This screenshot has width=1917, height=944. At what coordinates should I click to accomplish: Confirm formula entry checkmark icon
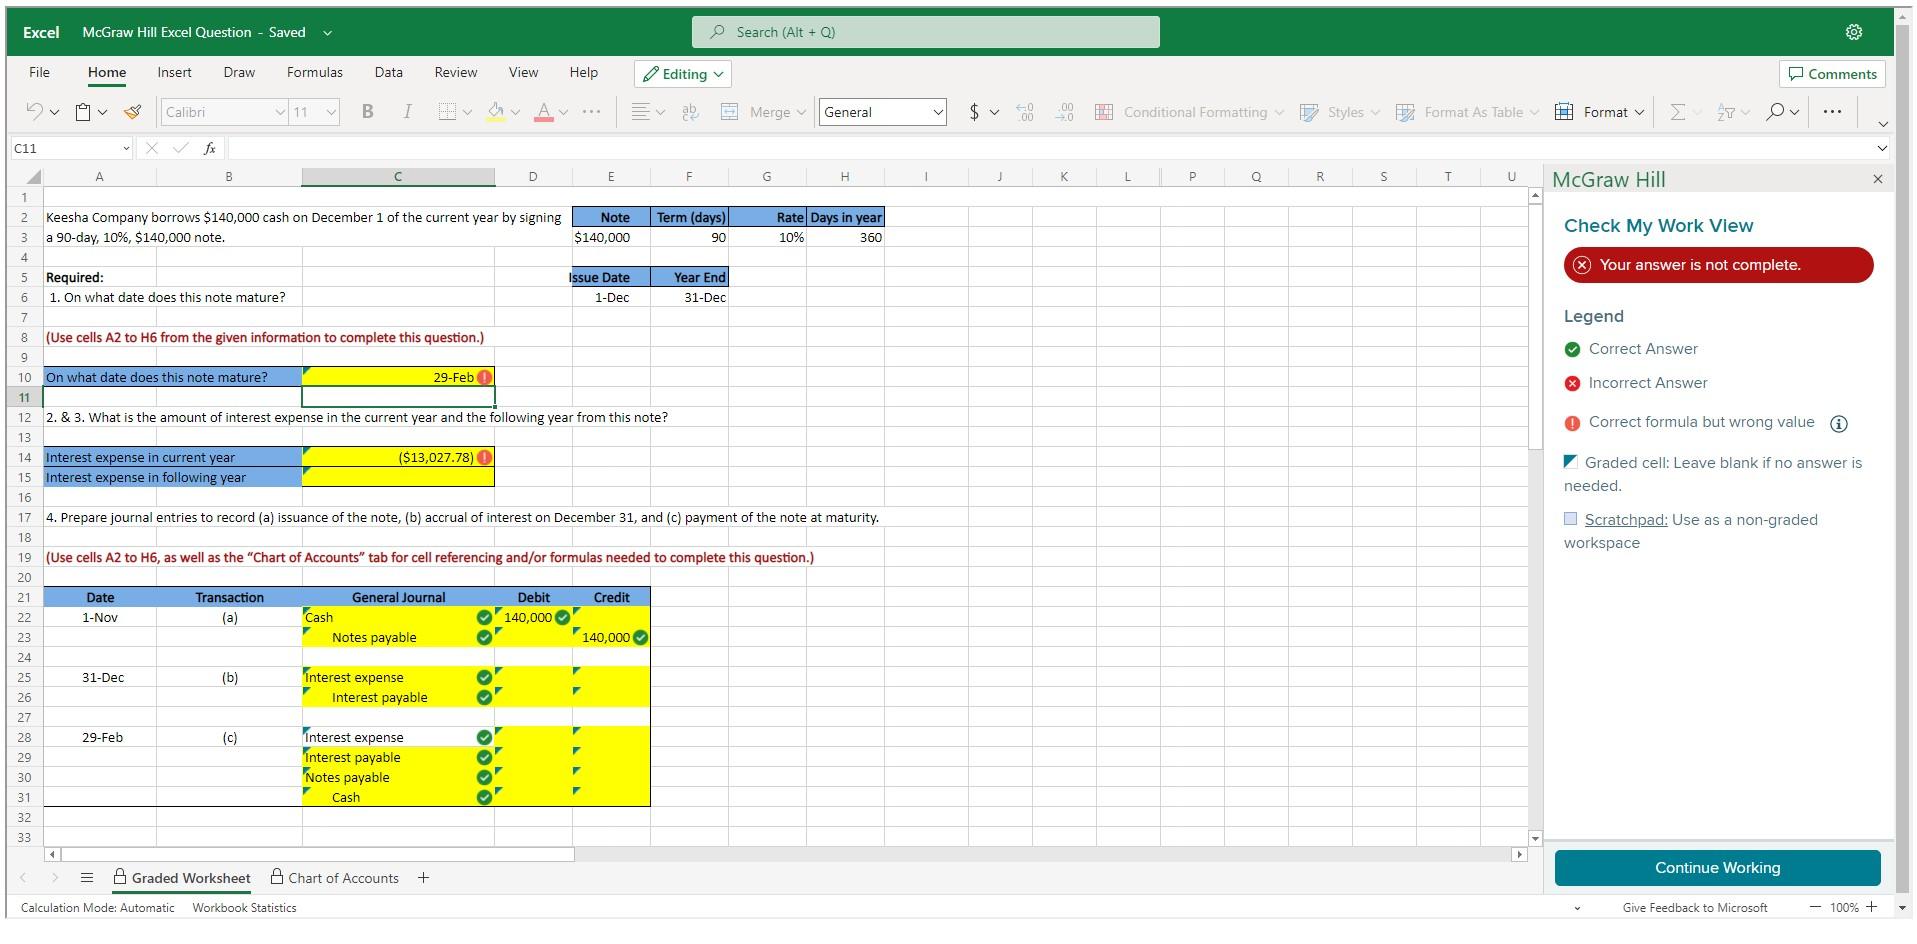pyautogui.click(x=180, y=148)
